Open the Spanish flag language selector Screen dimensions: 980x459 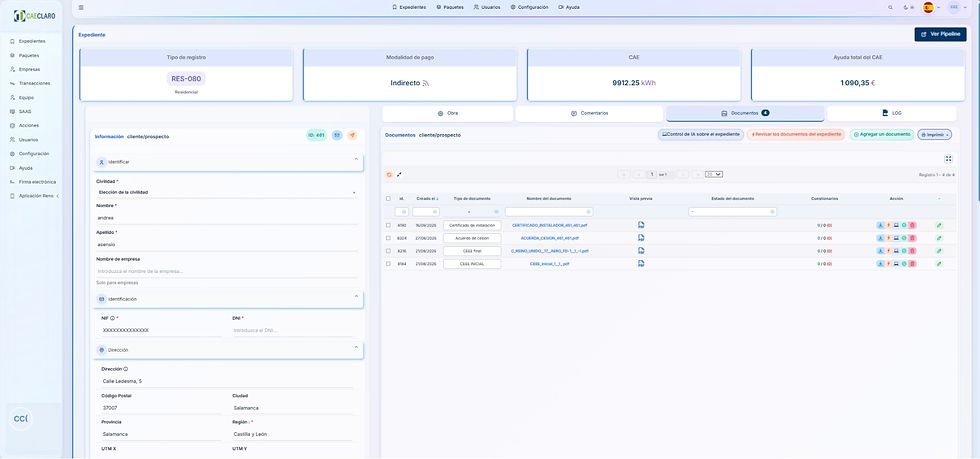pos(931,8)
